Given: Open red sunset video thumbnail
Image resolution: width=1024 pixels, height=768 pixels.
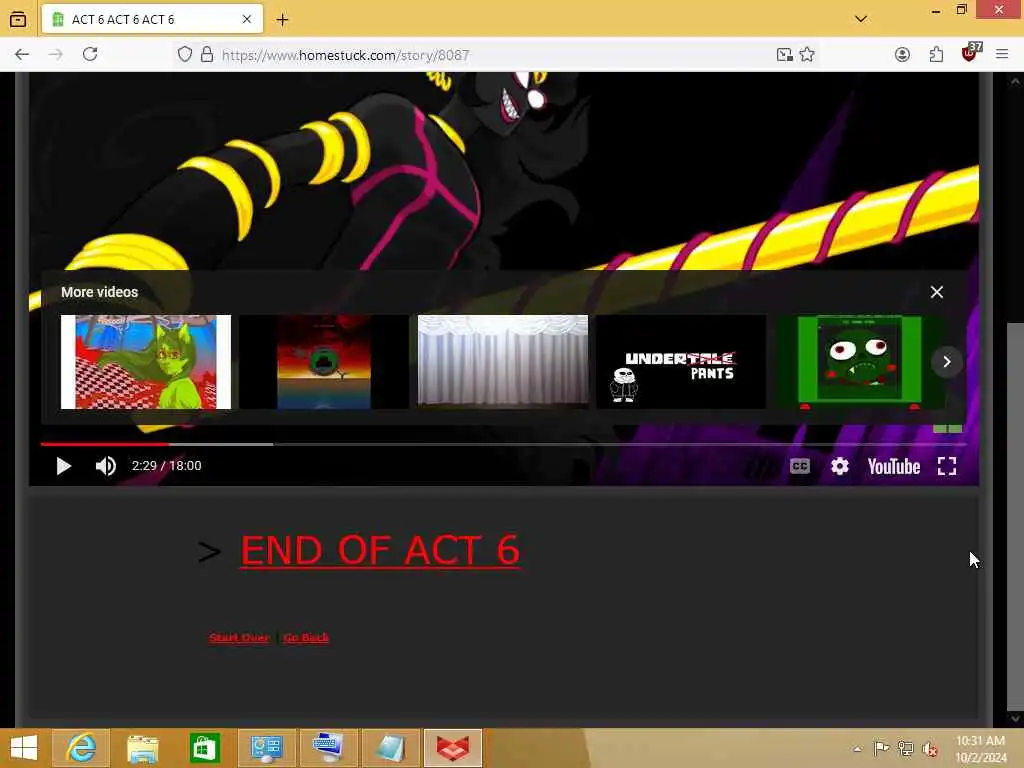Looking at the screenshot, I should click(324, 362).
